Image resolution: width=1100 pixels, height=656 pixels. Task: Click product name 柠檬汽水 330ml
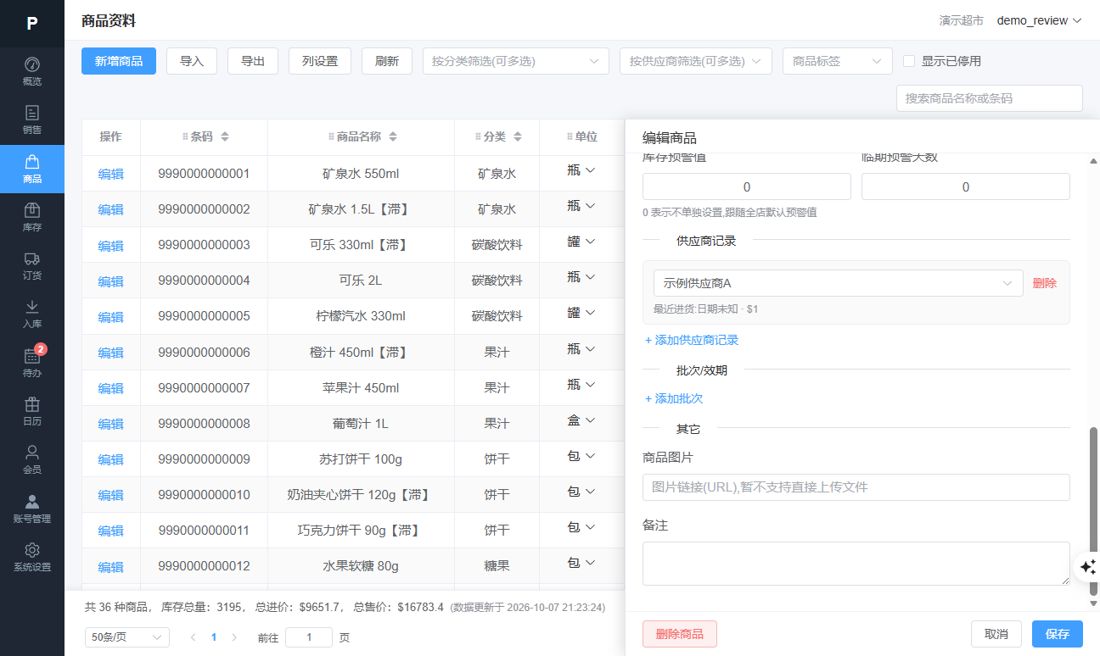pyautogui.click(x=361, y=316)
